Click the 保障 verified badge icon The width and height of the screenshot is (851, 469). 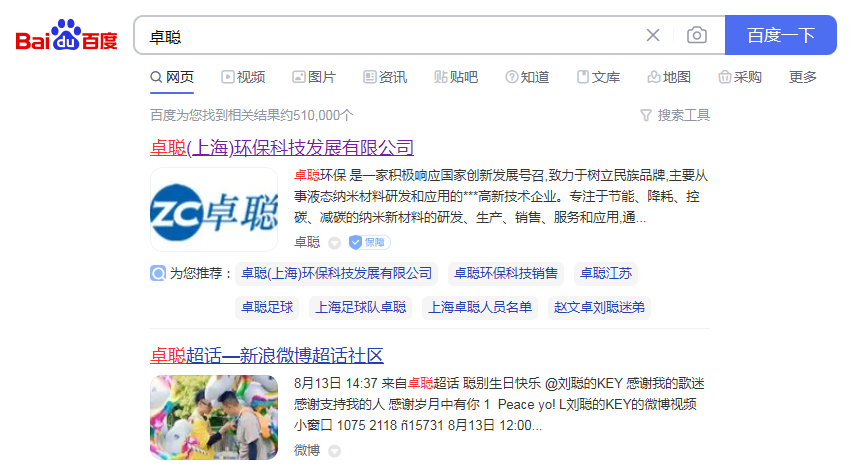pos(370,242)
